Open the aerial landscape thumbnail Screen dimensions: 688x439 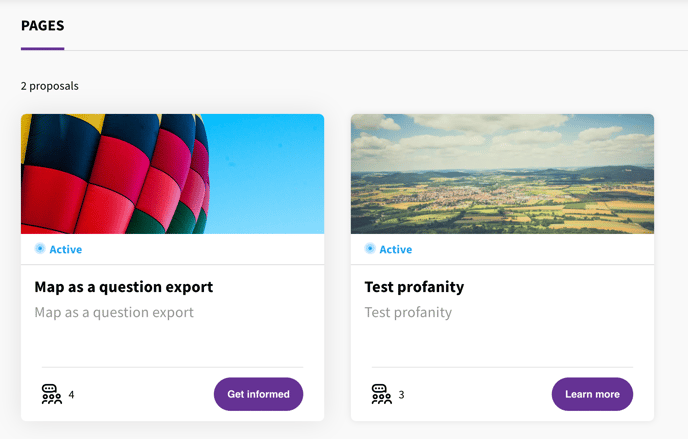[x=502, y=174]
